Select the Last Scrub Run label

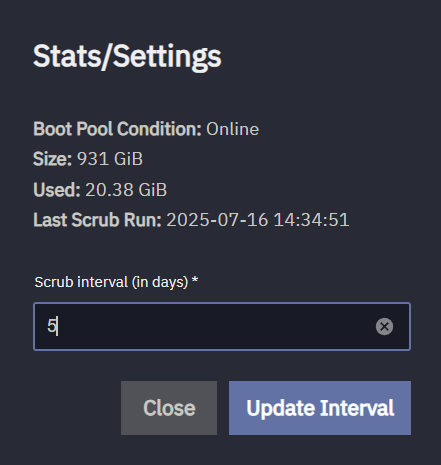point(97,220)
